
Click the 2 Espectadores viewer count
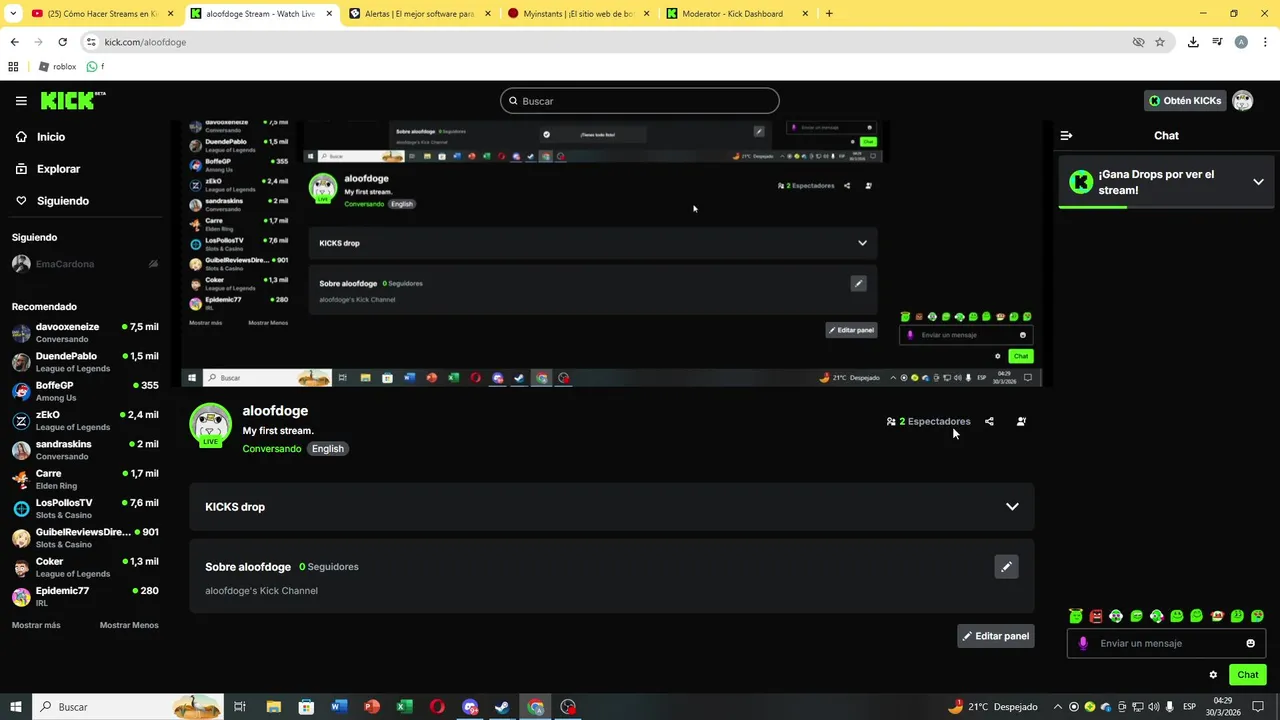[928, 421]
